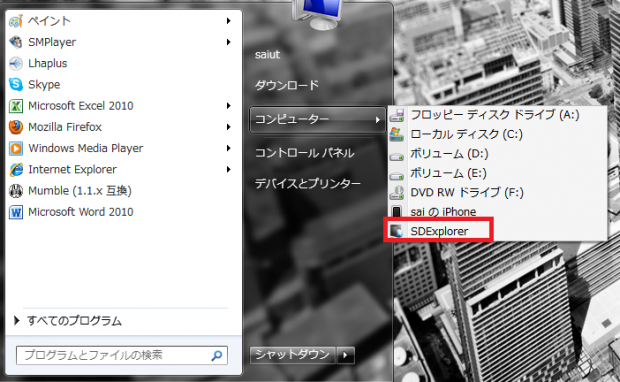Open the saiut user folder
This screenshot has height=382, width=620.
click(267, 55)
